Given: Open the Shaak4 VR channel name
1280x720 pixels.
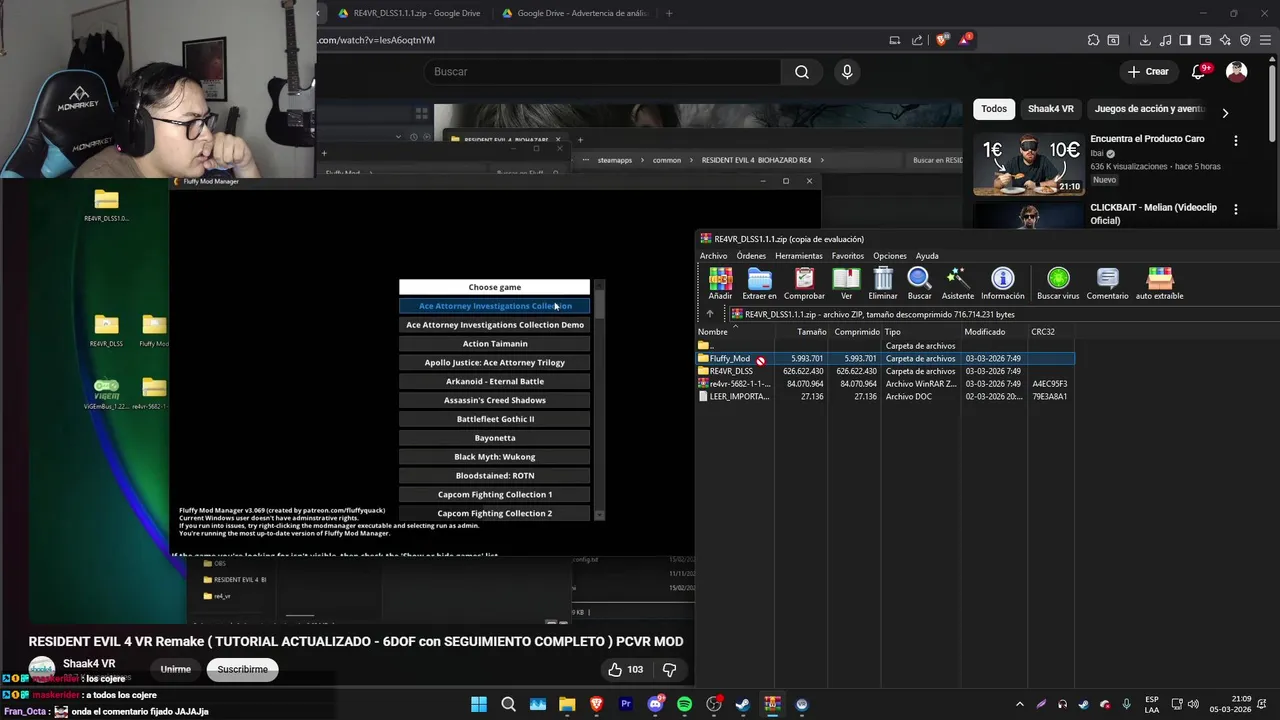Looking at the screenshot, I should coord(89,664).
